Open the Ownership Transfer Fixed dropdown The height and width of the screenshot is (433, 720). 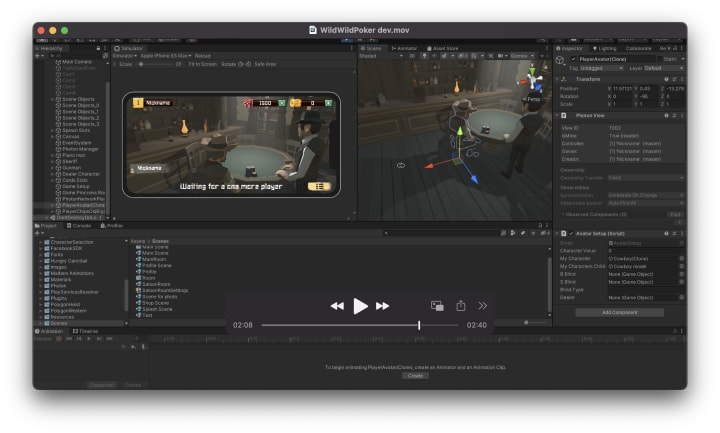coord(646,178)
